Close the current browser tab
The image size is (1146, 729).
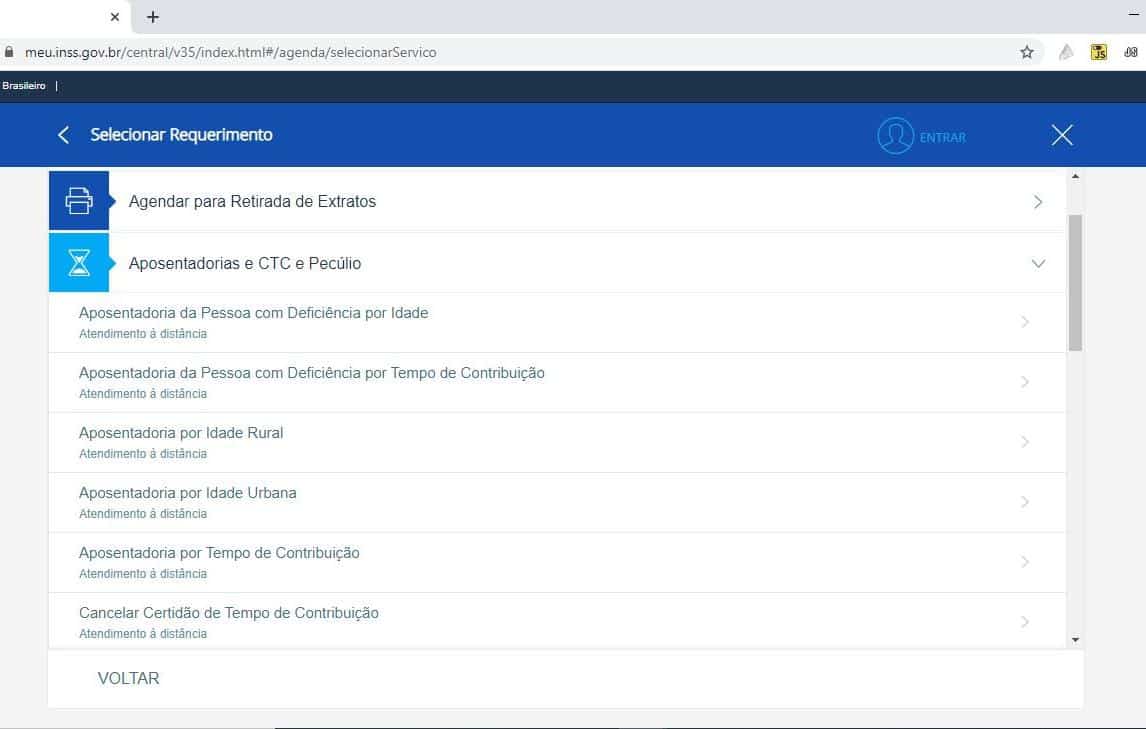pos(115,17)
